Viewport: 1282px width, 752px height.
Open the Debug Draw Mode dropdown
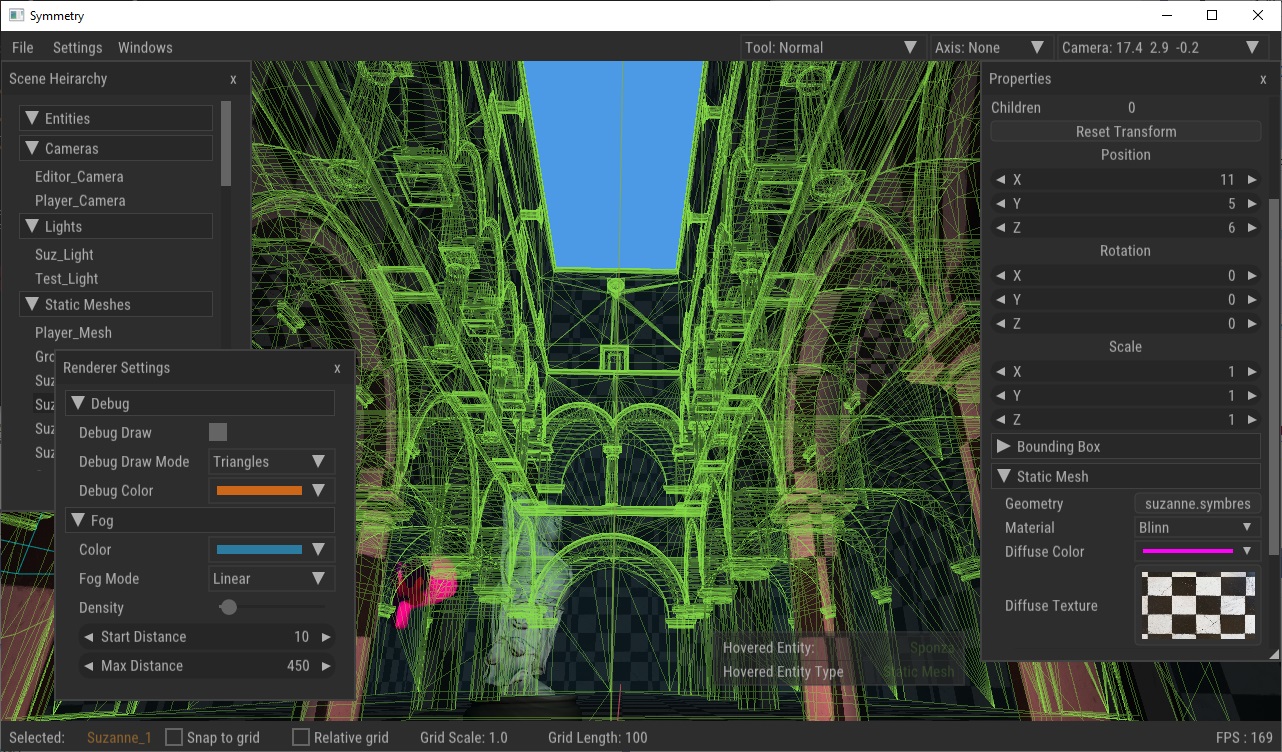click(271, 461)
